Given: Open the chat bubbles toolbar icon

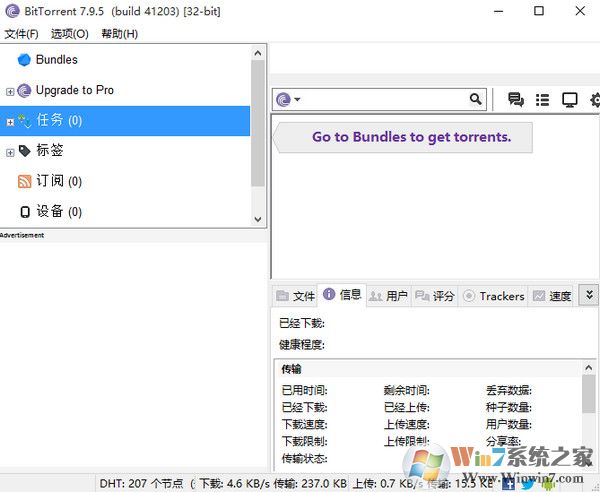Looking at the screenshot, I should [x=516, y=99].
